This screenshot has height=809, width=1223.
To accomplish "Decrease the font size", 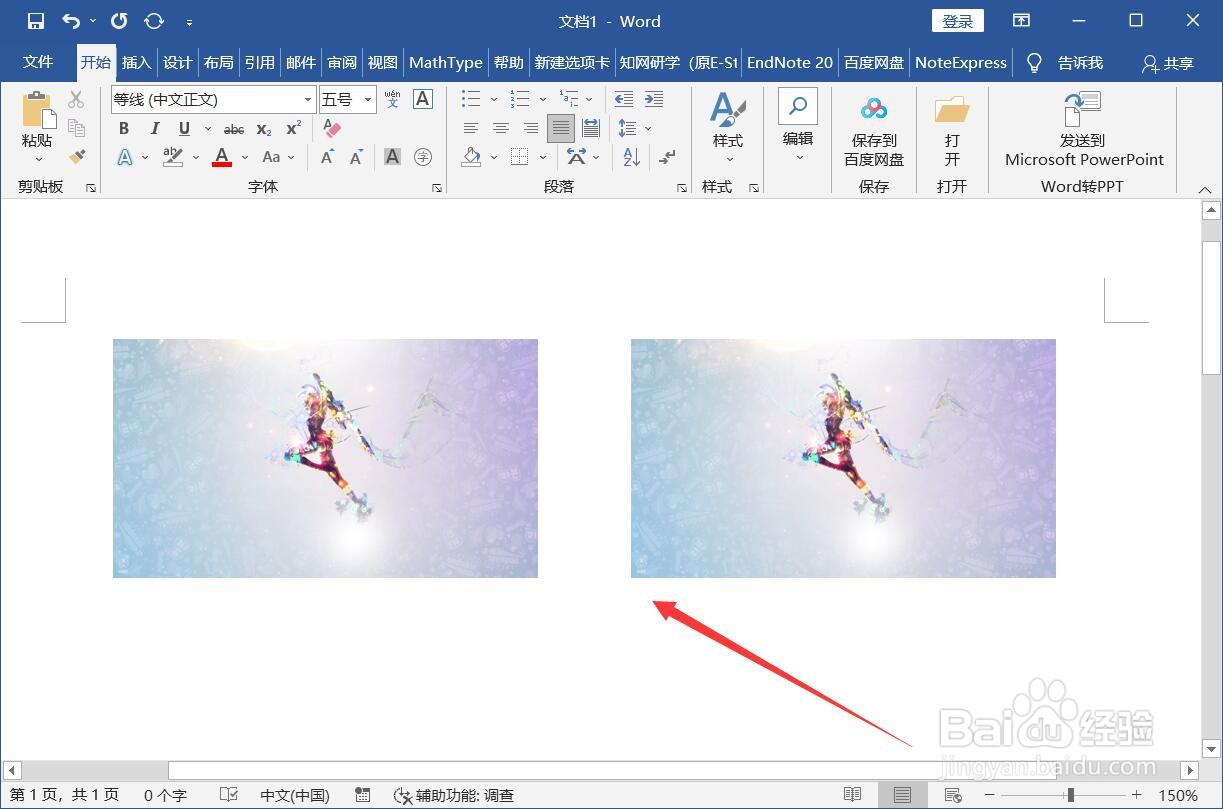I will pos(356,157).
